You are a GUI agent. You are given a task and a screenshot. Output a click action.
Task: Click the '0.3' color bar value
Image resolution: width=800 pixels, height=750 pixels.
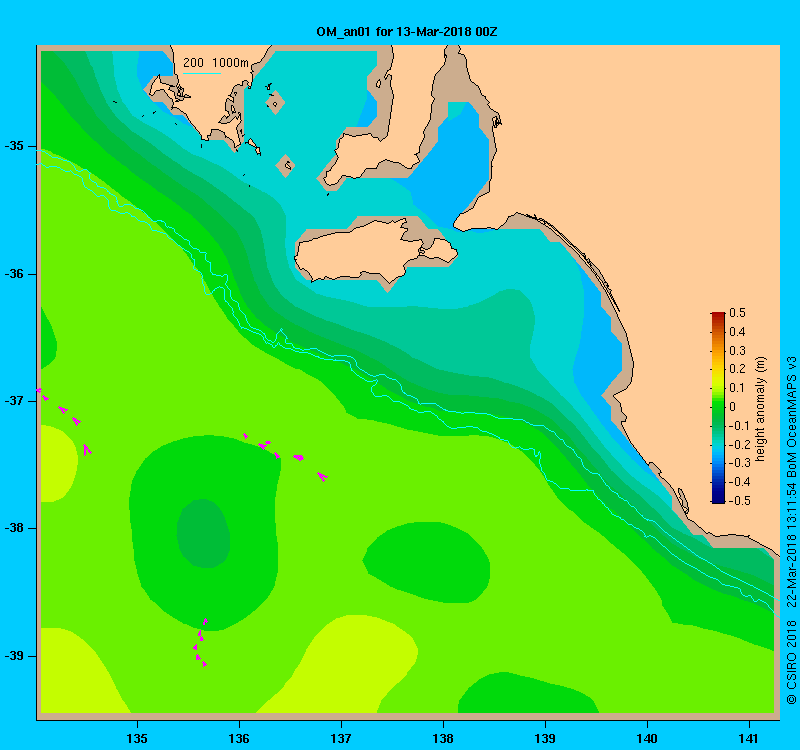(x=737, y=351)
